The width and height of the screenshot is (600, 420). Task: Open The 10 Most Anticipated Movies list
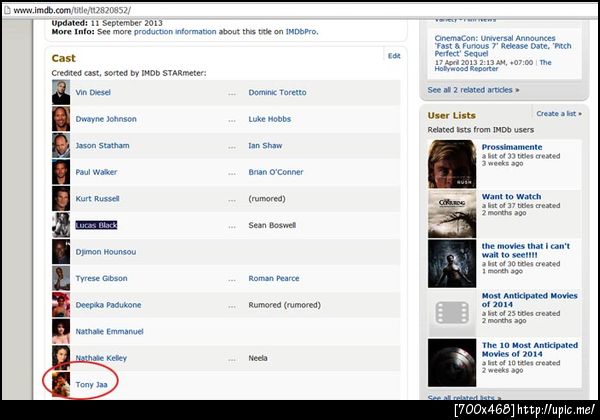[x=530, y=350]
